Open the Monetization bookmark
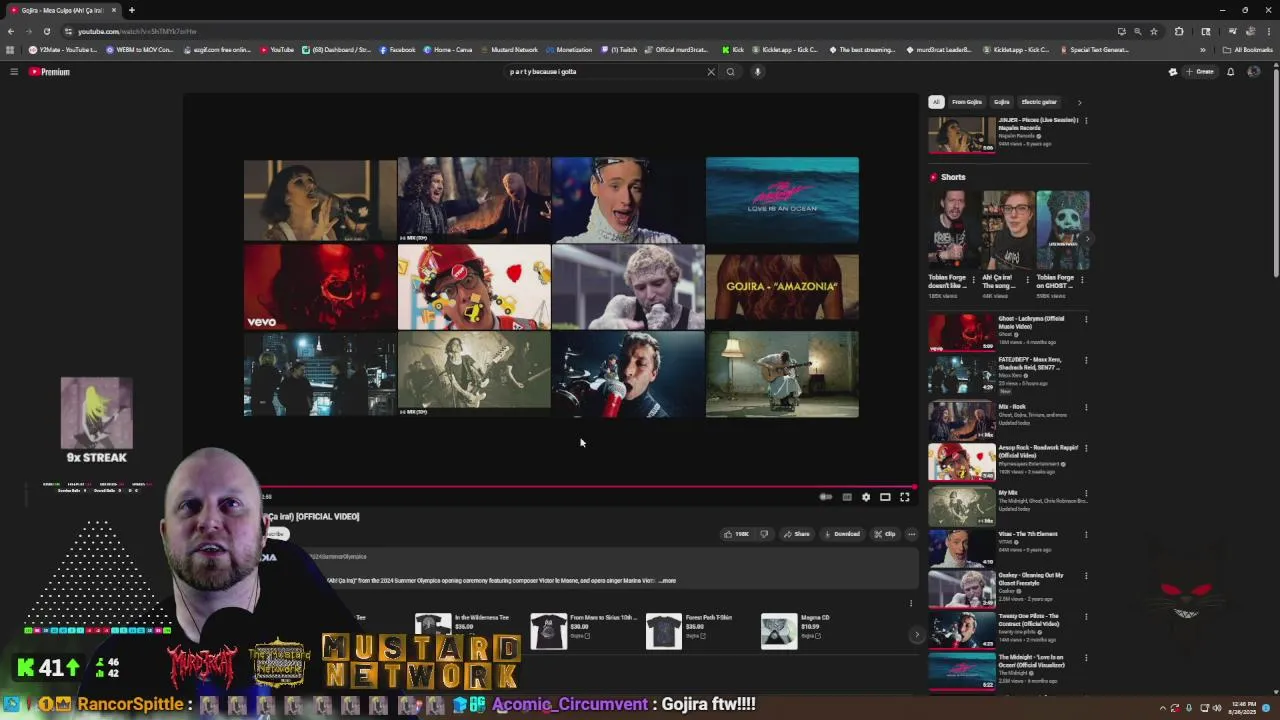This screenshot has width=1280, height=720. coord(570,50)
